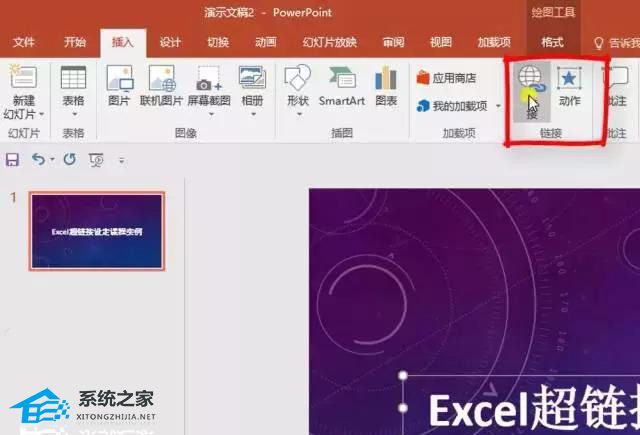Screen dimensions: 640x435
Task: Click the Shapes (形状) icon
Action: tap(298, 78)
